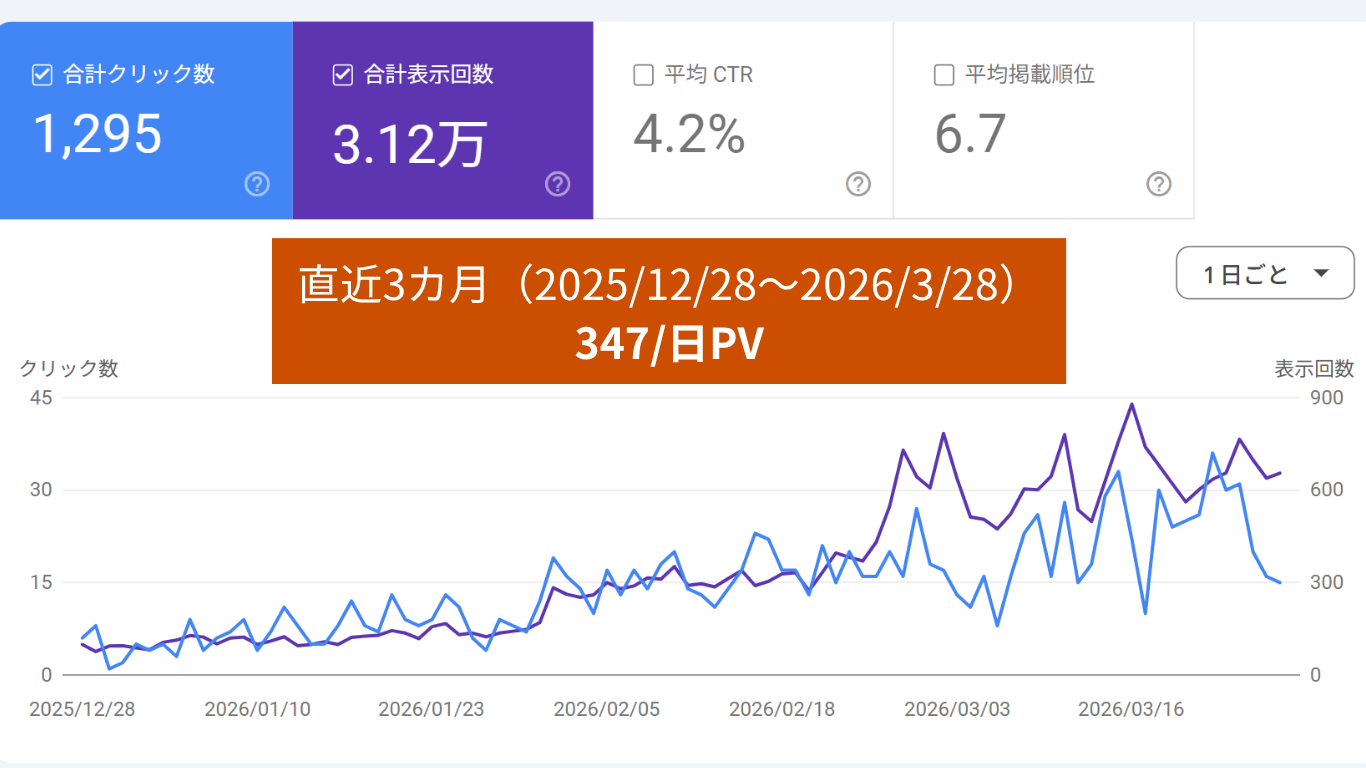Click the highest peak of the purple line
Viewport: 1366px width, 768px height.
tap(1131, 405)
